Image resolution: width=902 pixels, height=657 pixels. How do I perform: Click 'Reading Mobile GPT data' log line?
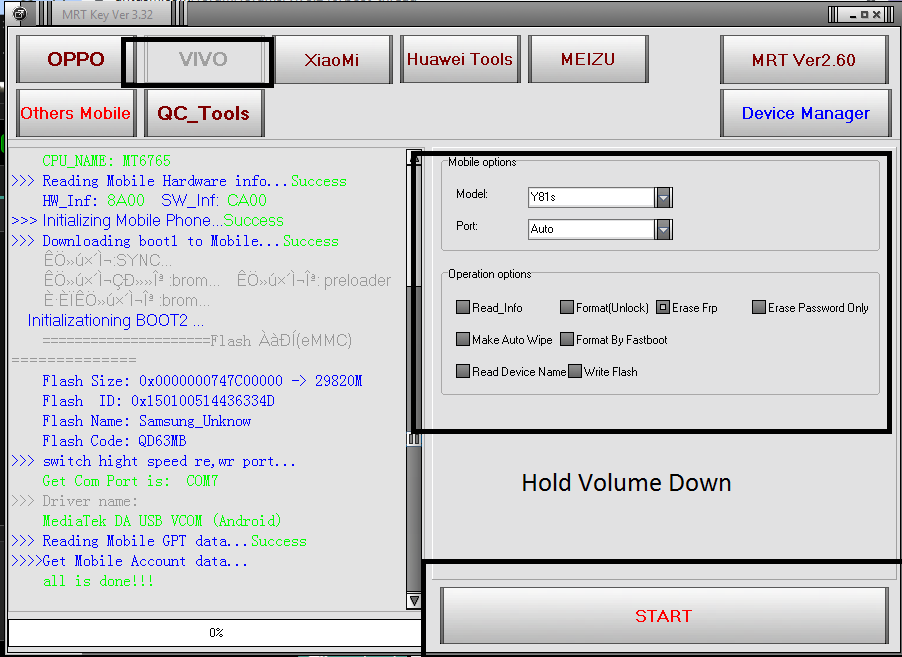[159, 541]
